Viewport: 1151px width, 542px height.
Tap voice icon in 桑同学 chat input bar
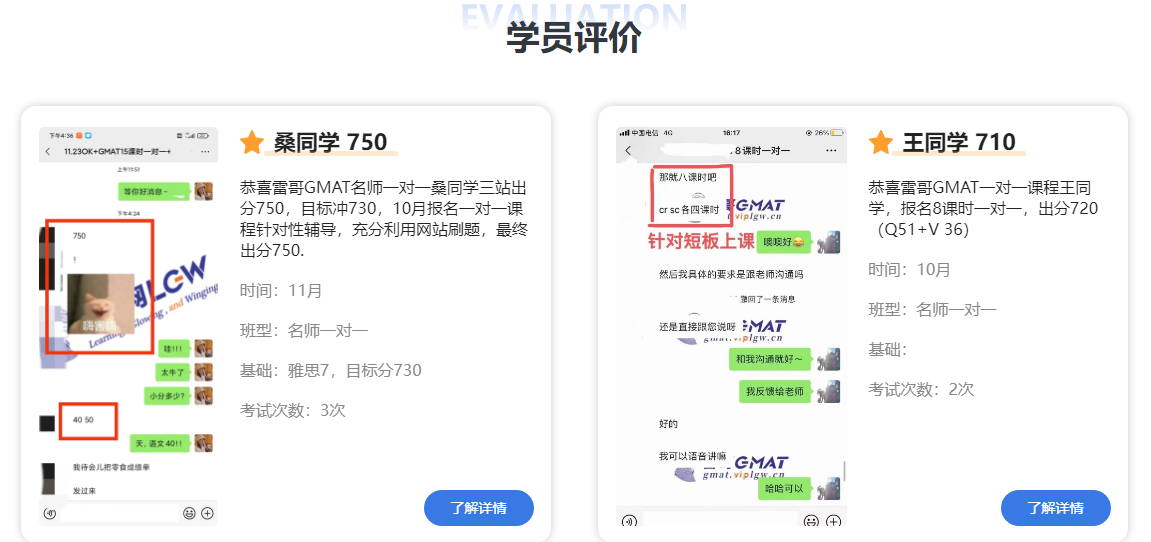(x=50, y=513)
